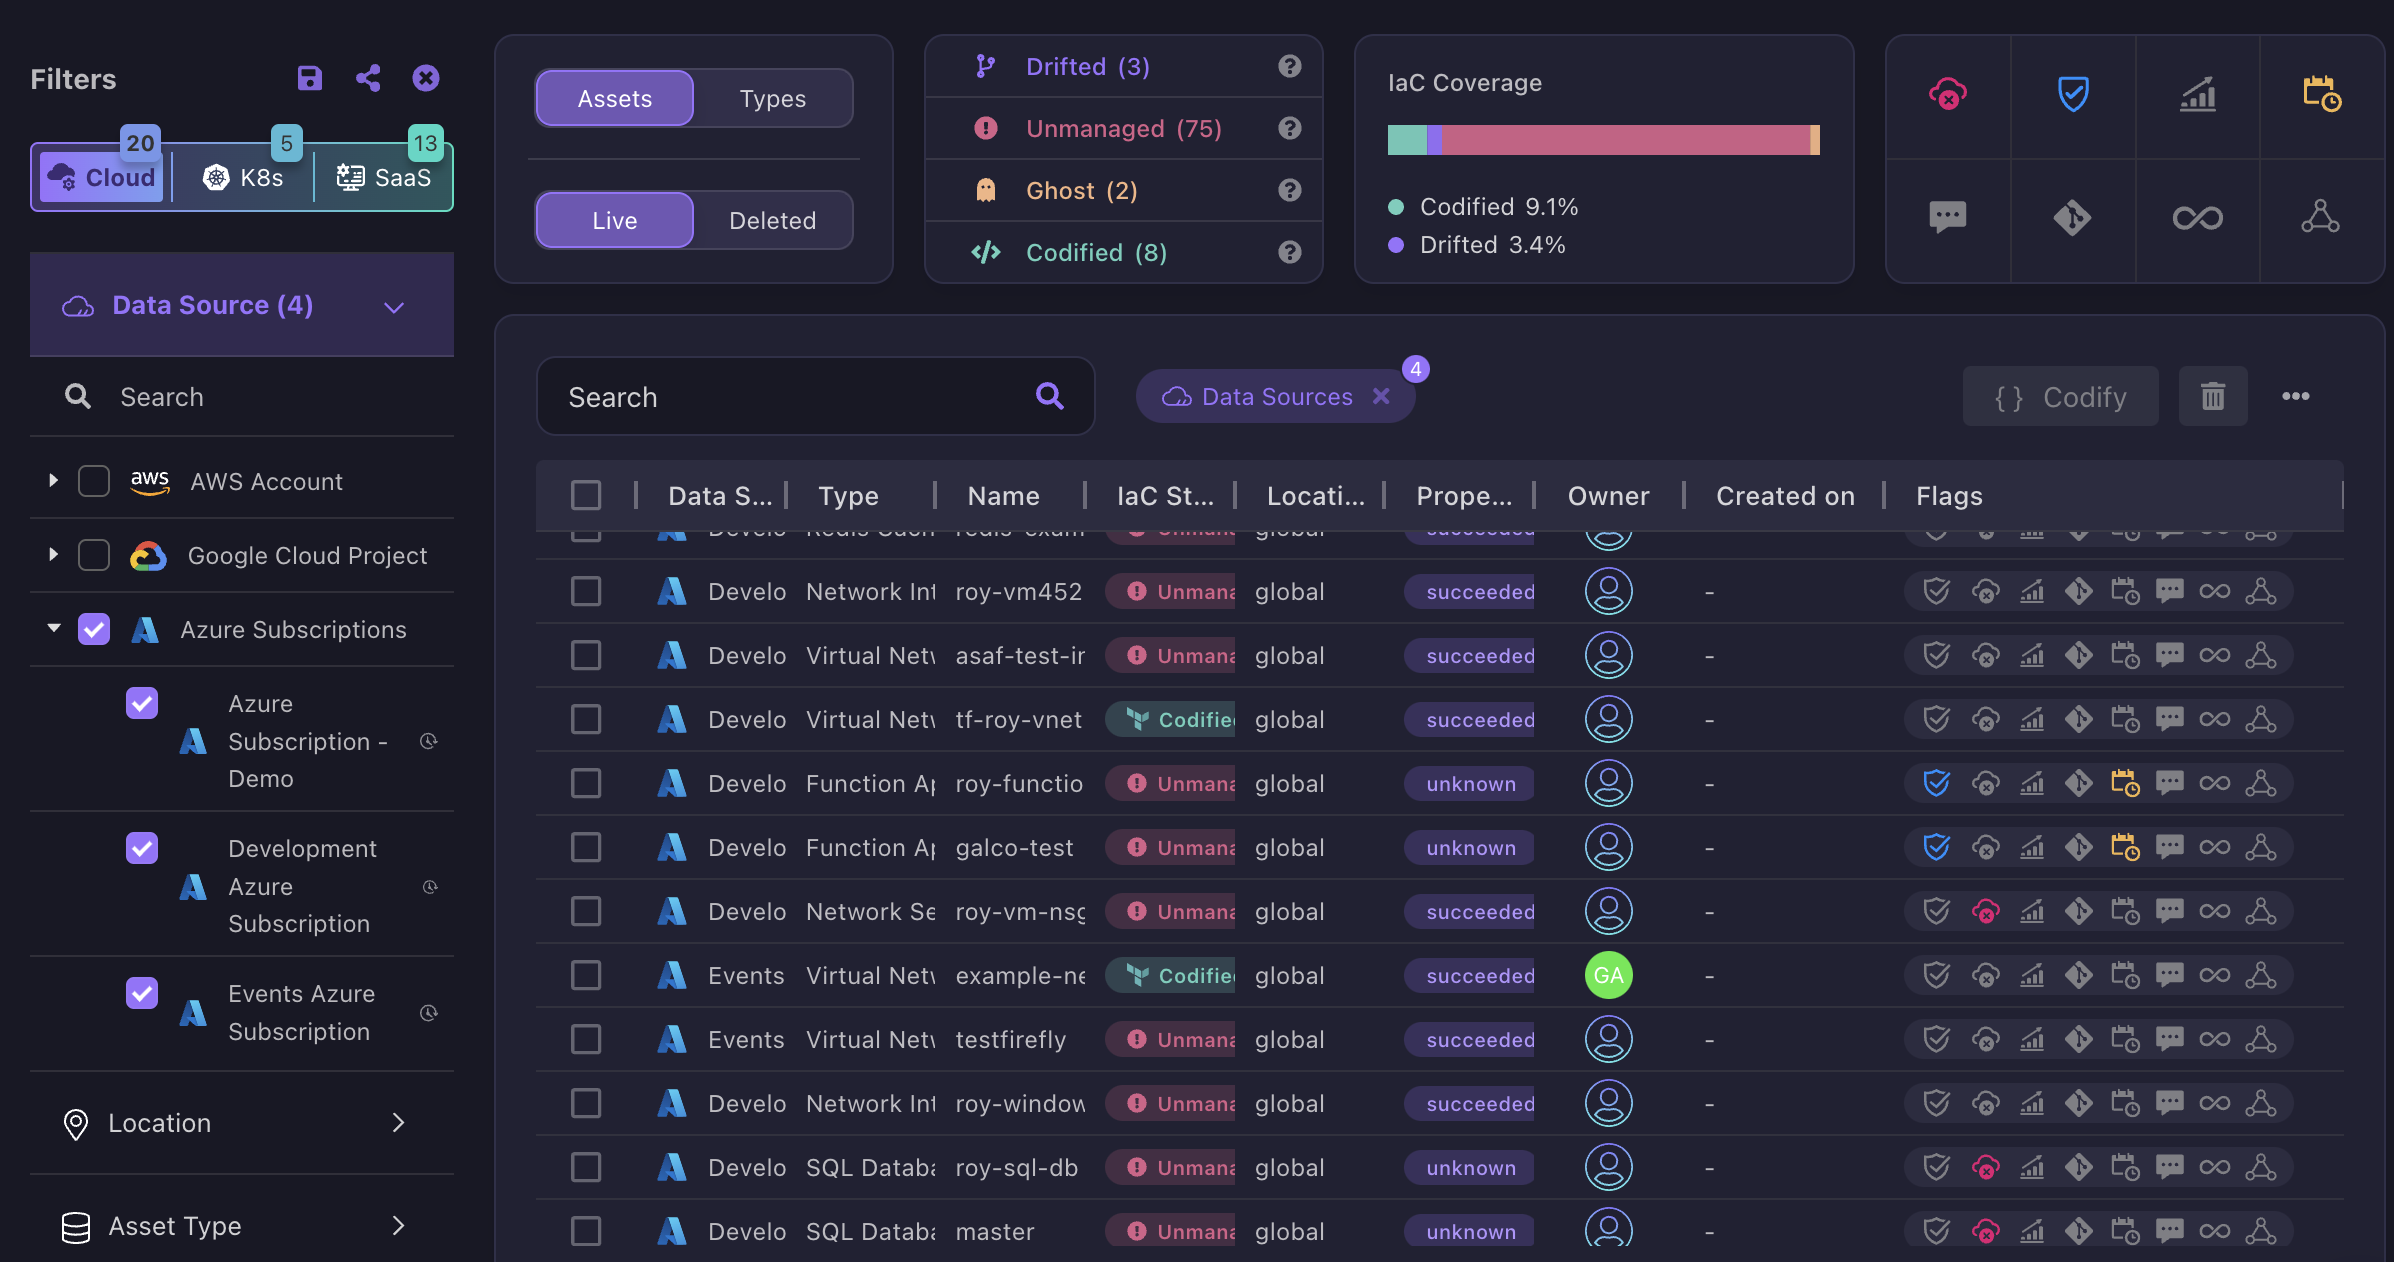Click the save icon next to Filters heading
Image resolution: width=2394 pixels, height=1262 pixels.
(x=310, y=78)
